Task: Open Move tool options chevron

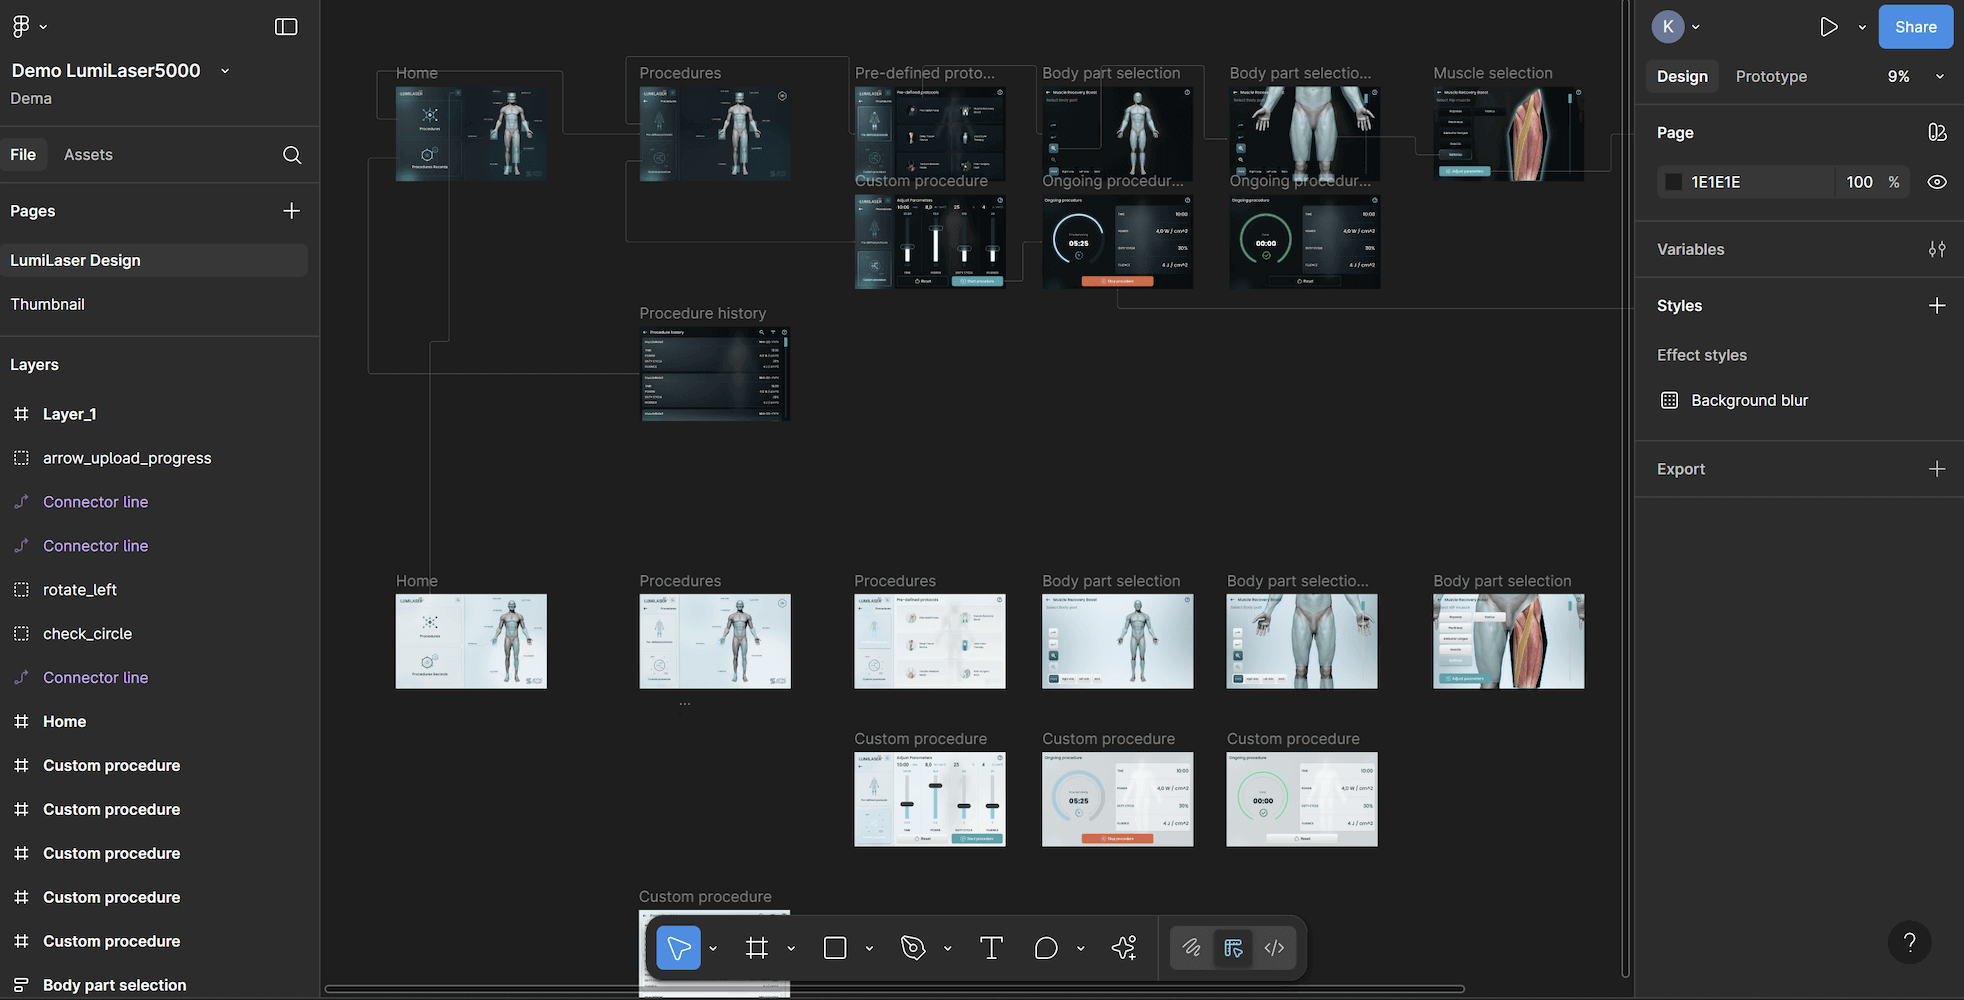Action: point(713,948)
